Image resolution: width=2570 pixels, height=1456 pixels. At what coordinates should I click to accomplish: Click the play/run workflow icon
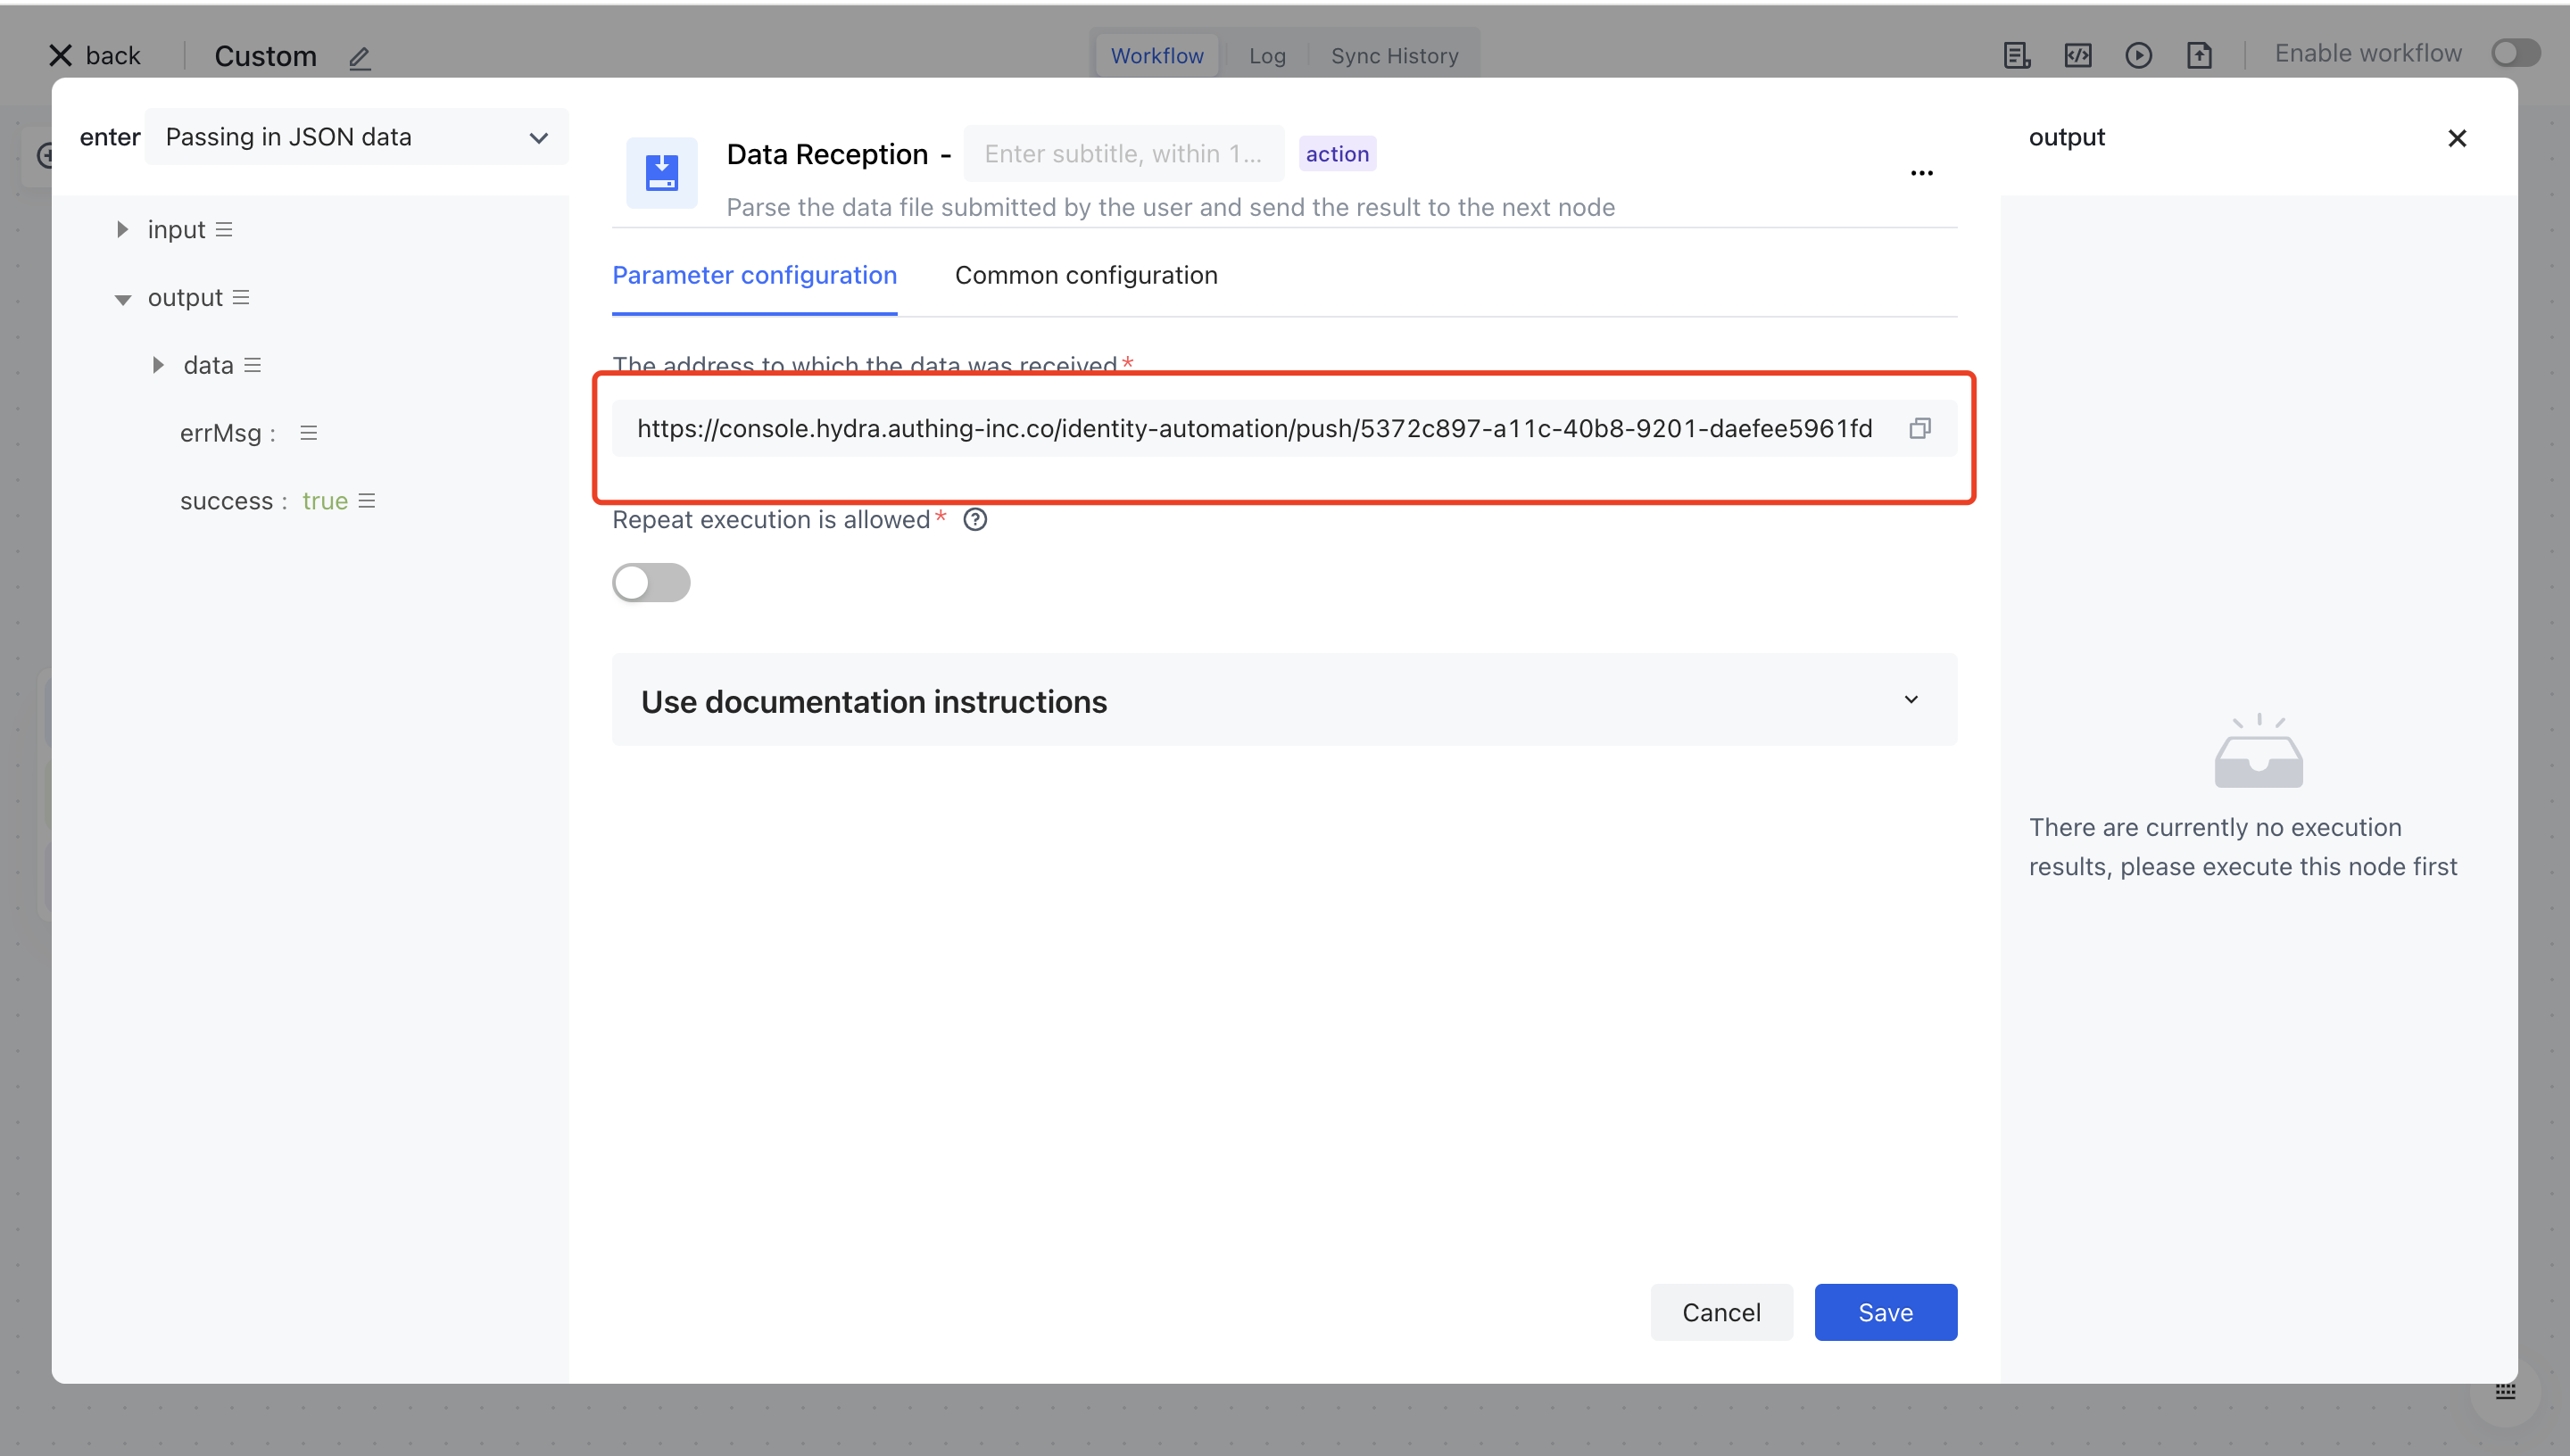click(2138, 55)
